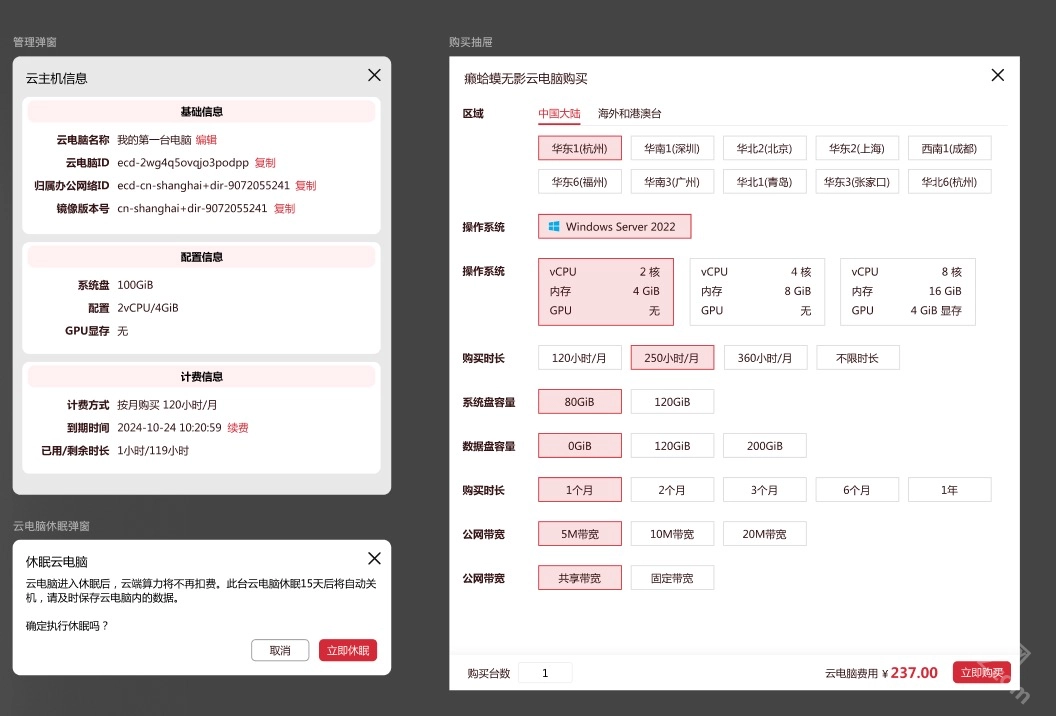Choose 6个月 purchase period
The width and height of the screenshot is (1056, 716).
pos(856,490)
